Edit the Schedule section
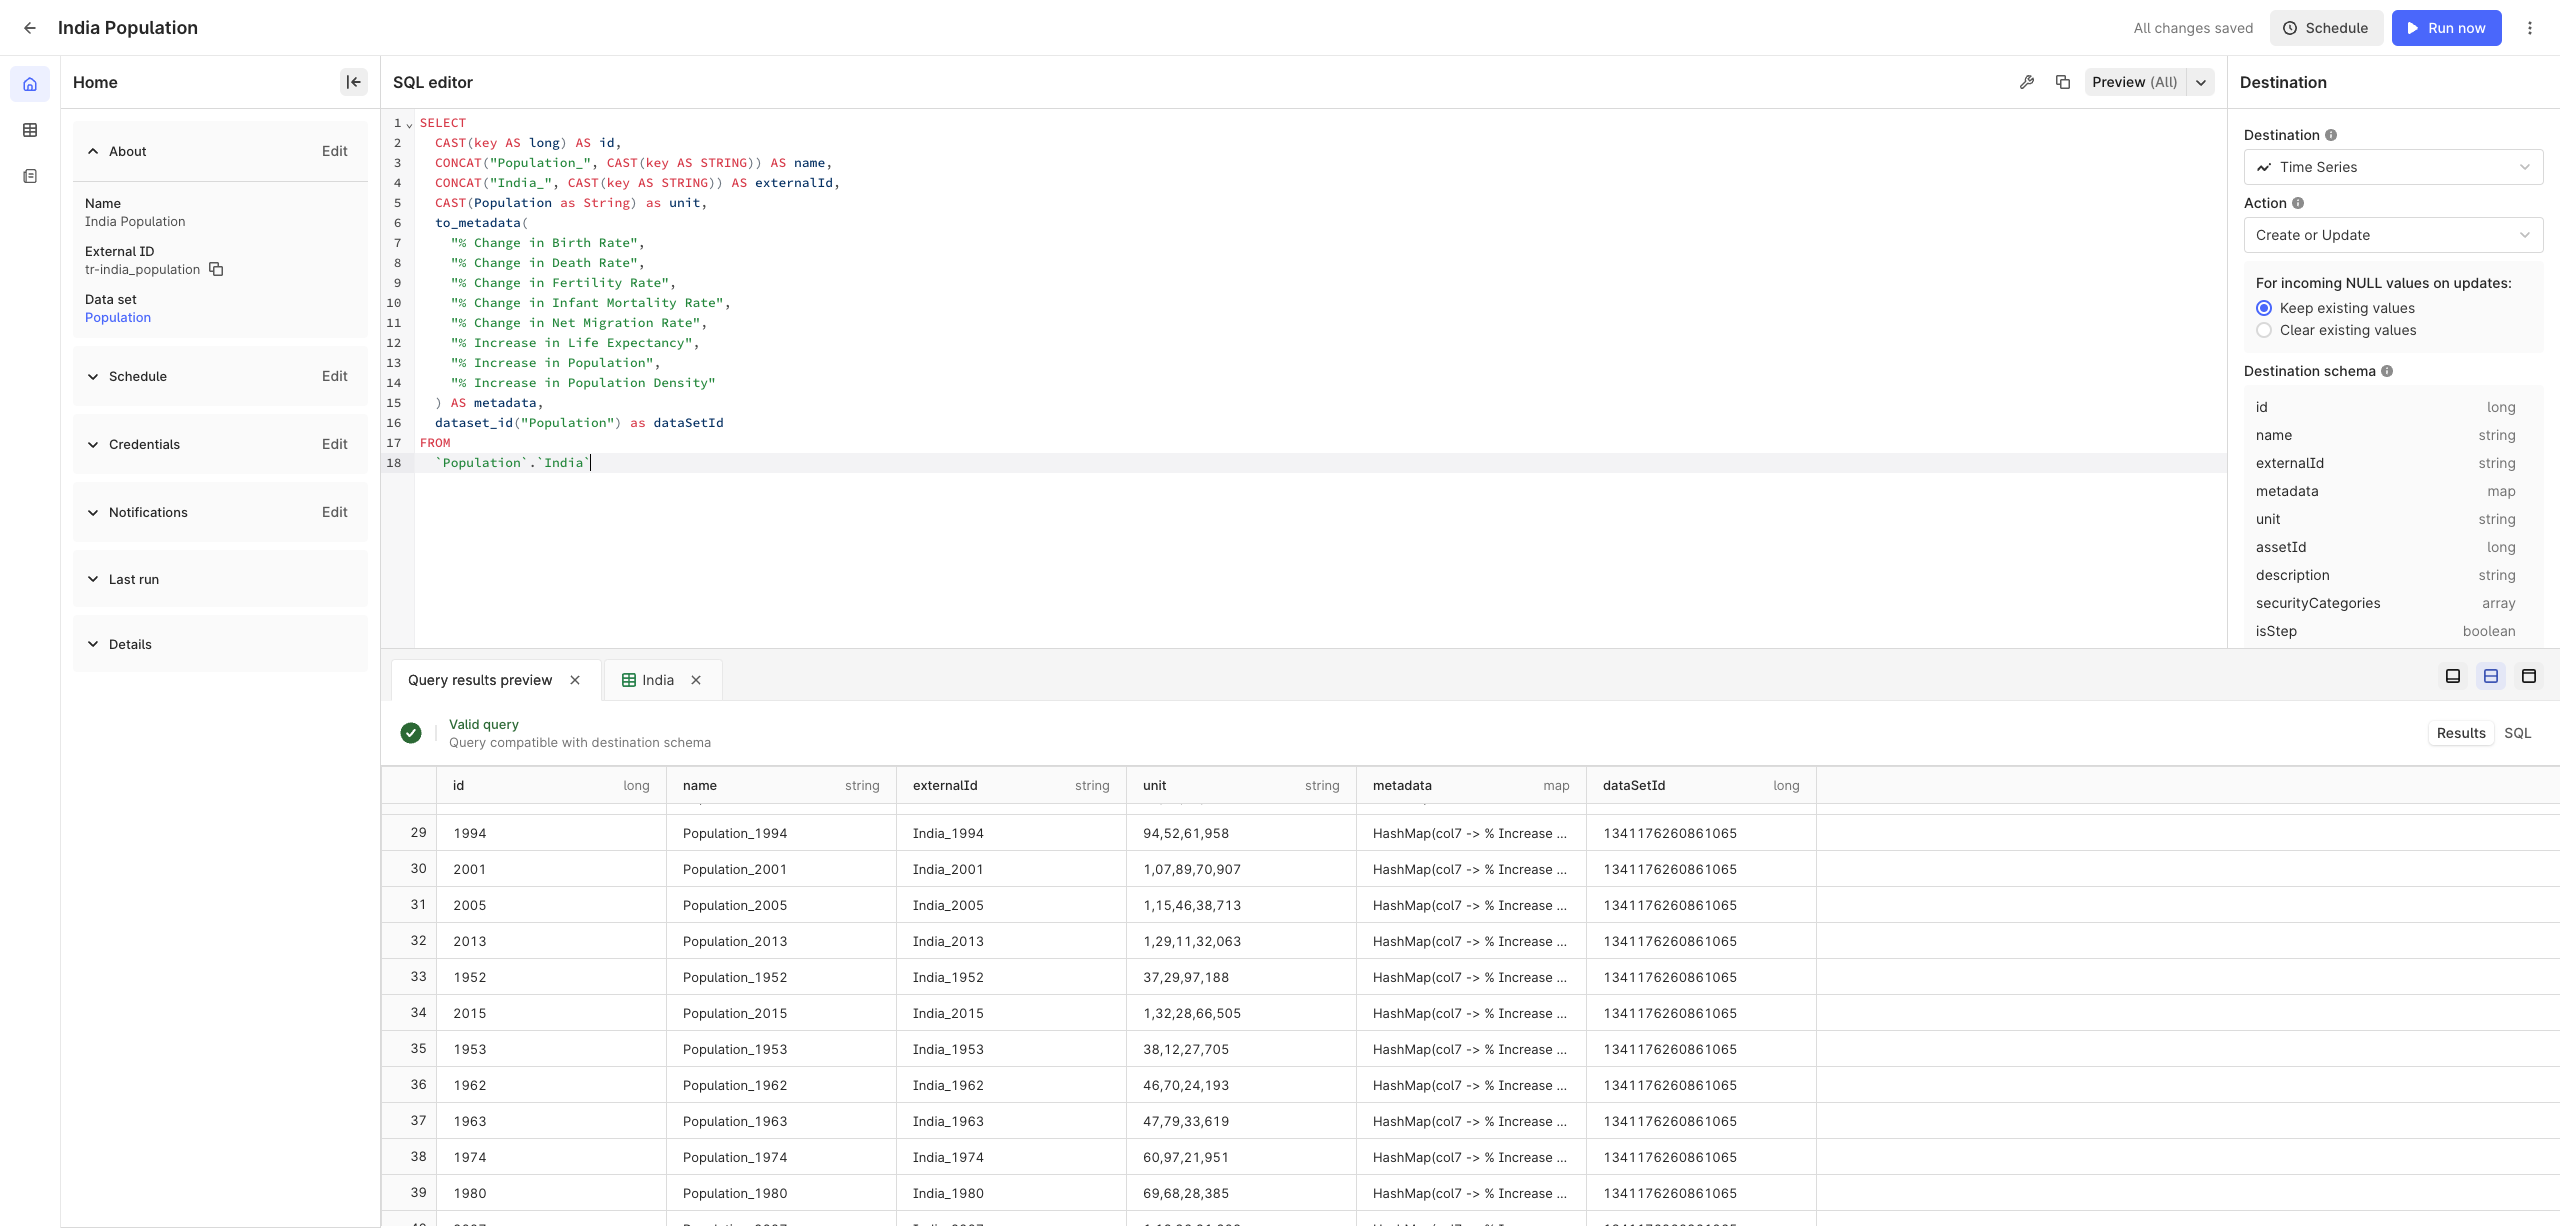This screenshot has width=2560, height=1228. pos(334,376)
